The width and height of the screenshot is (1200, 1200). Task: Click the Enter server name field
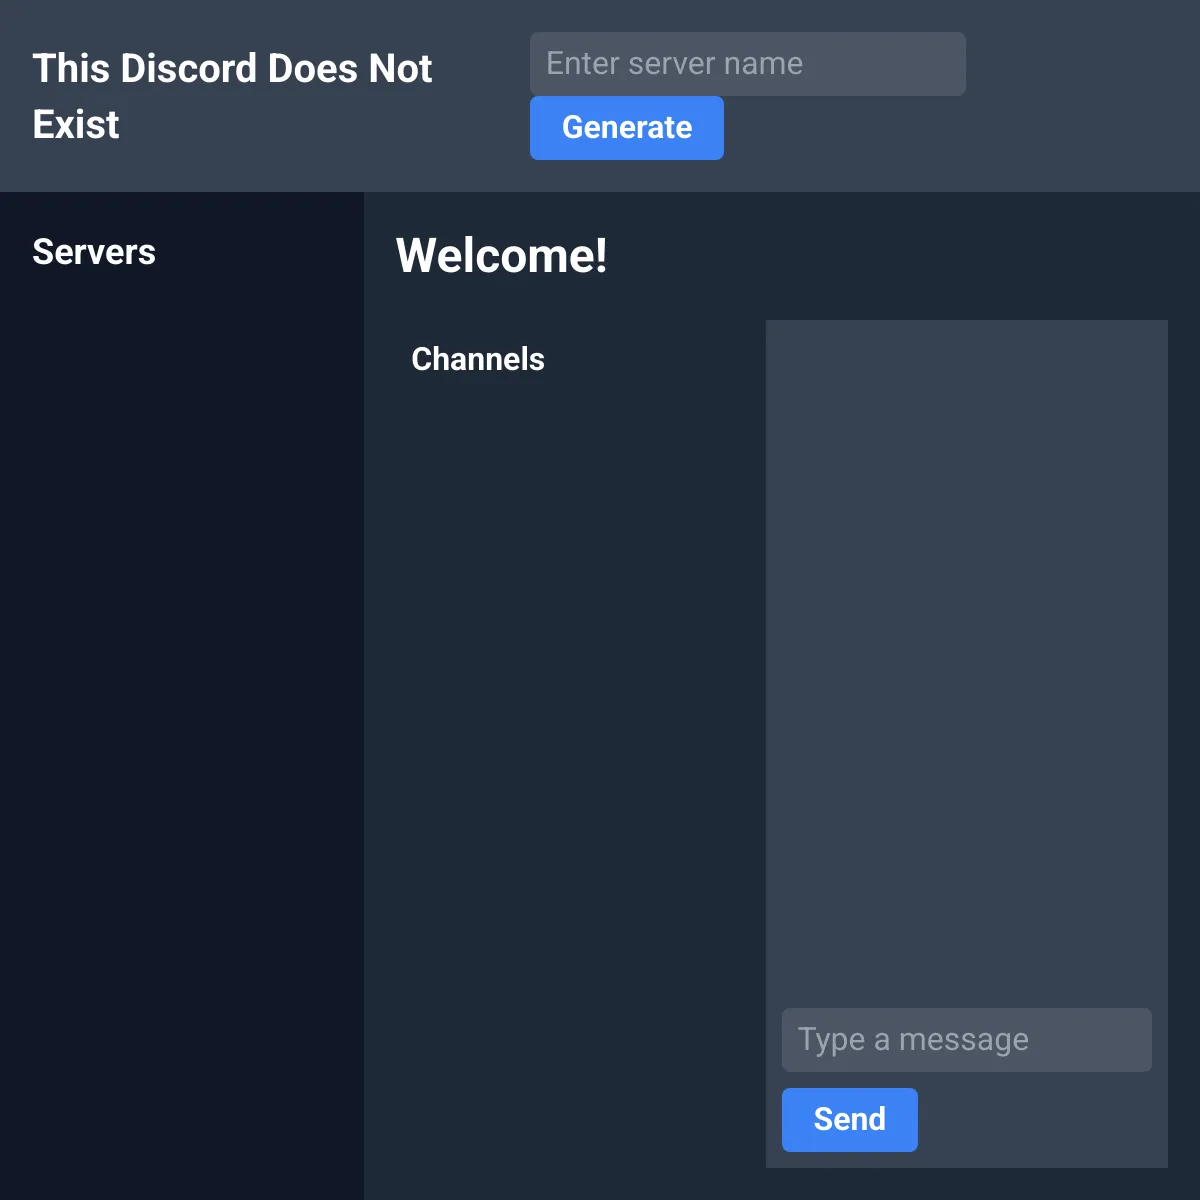(748, 64)
